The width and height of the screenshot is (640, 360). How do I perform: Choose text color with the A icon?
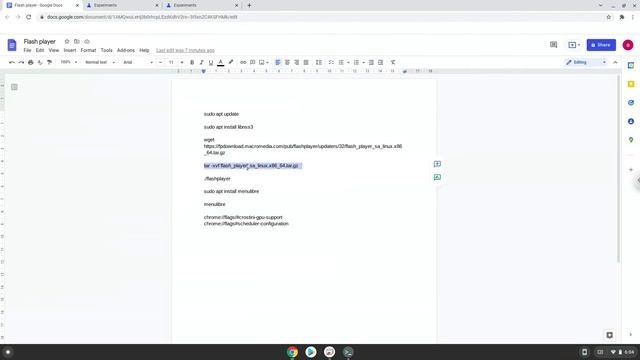[x=220, y=62]
